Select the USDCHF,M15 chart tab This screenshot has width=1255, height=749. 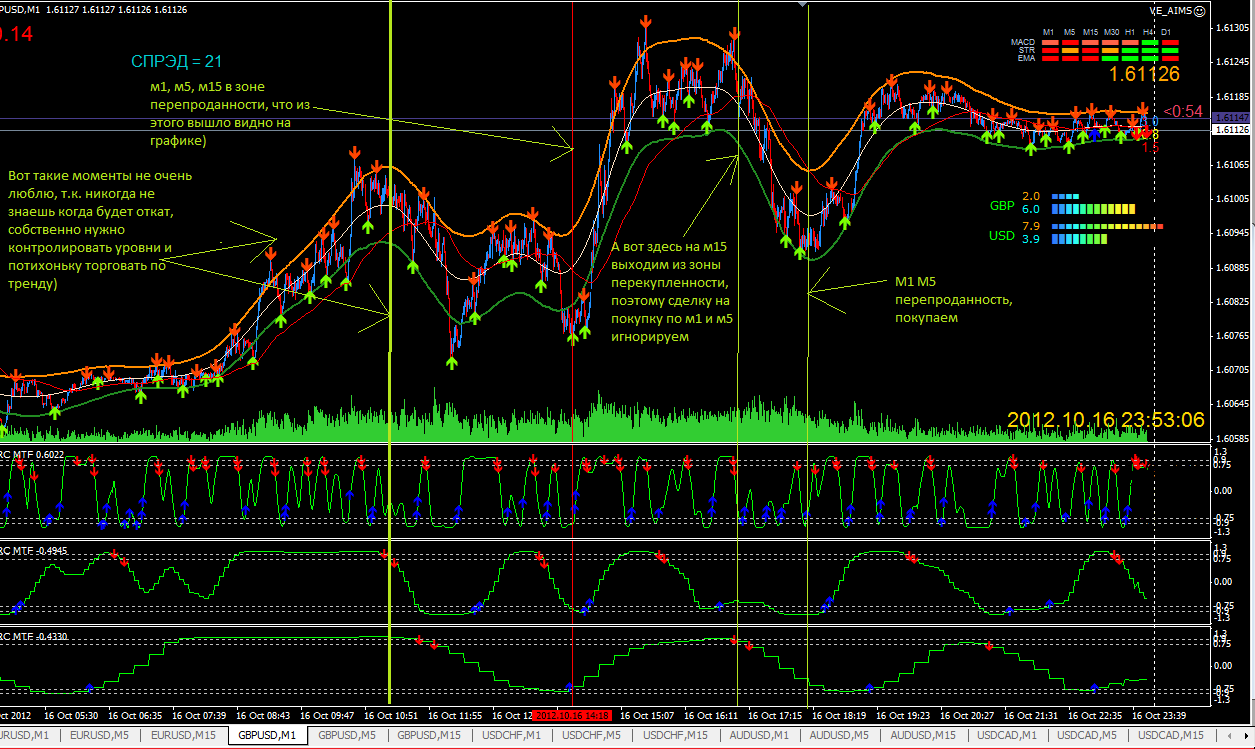pyautogui.click(x=677, y=736)
